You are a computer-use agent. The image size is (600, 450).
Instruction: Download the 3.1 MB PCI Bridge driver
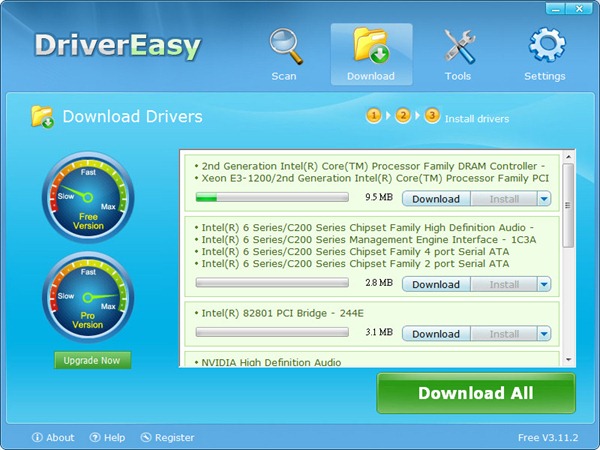coord(436,334)
